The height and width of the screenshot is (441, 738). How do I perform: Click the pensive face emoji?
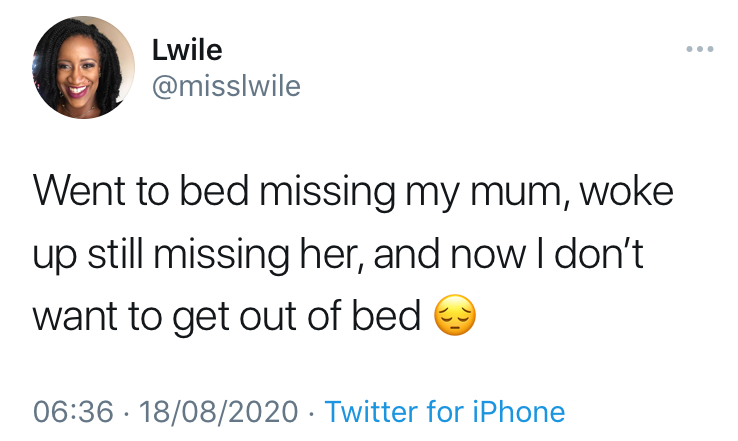coord(455,316)
